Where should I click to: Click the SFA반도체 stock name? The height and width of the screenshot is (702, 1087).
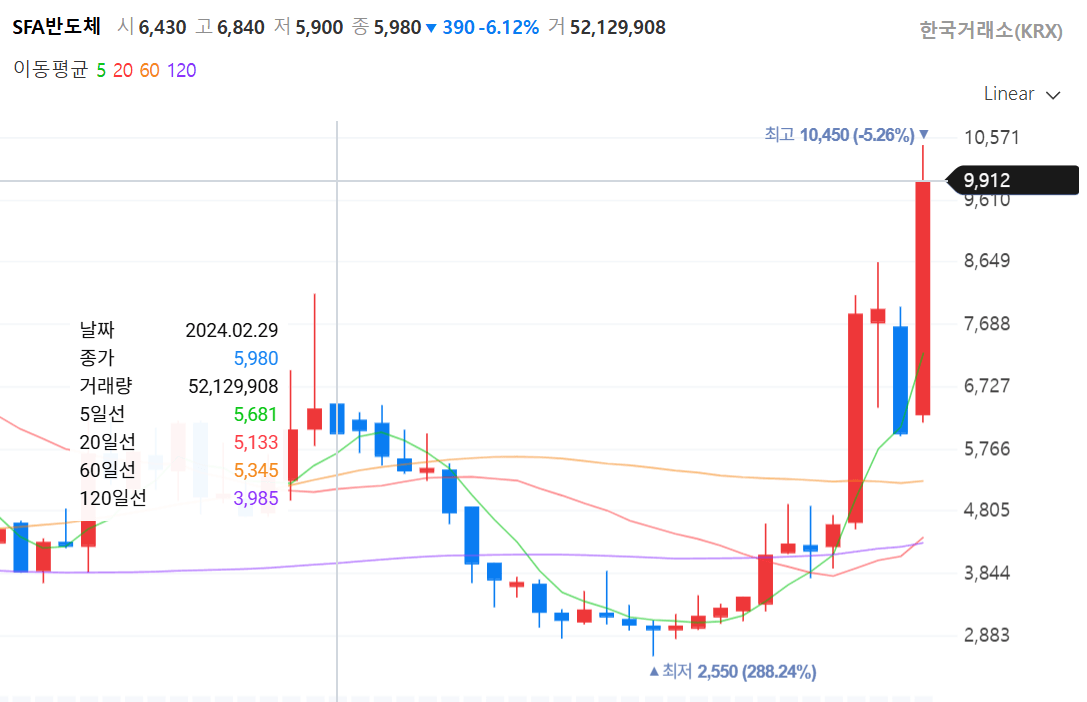(57, 27)
